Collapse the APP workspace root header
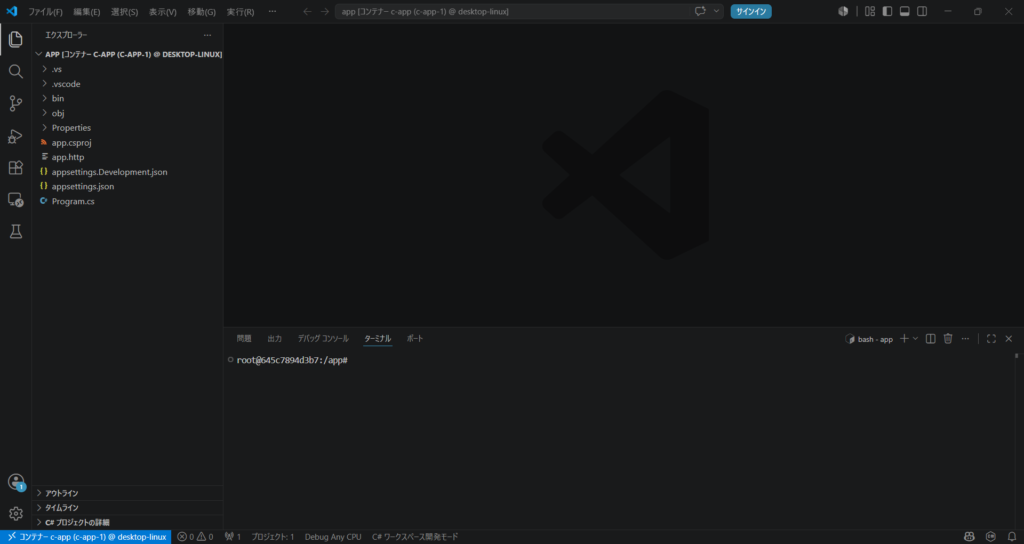This screenshot has height=544, width=1024. tap(127, 54)
